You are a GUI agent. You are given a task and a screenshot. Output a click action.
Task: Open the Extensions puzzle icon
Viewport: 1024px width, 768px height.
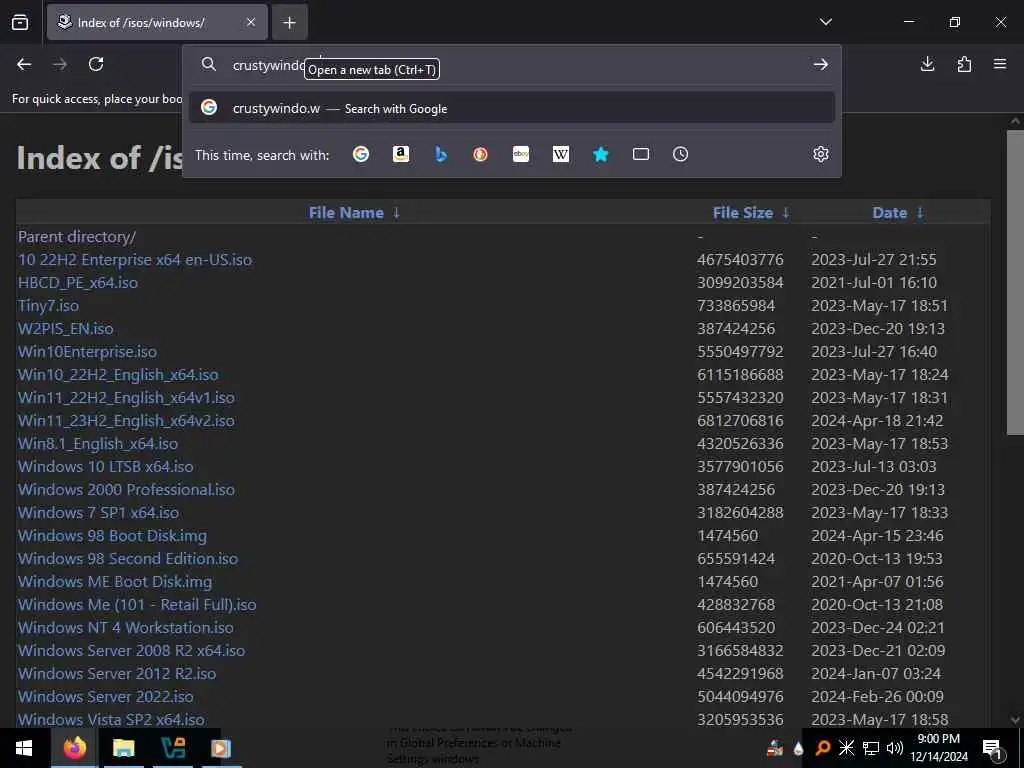click(964, 64)
